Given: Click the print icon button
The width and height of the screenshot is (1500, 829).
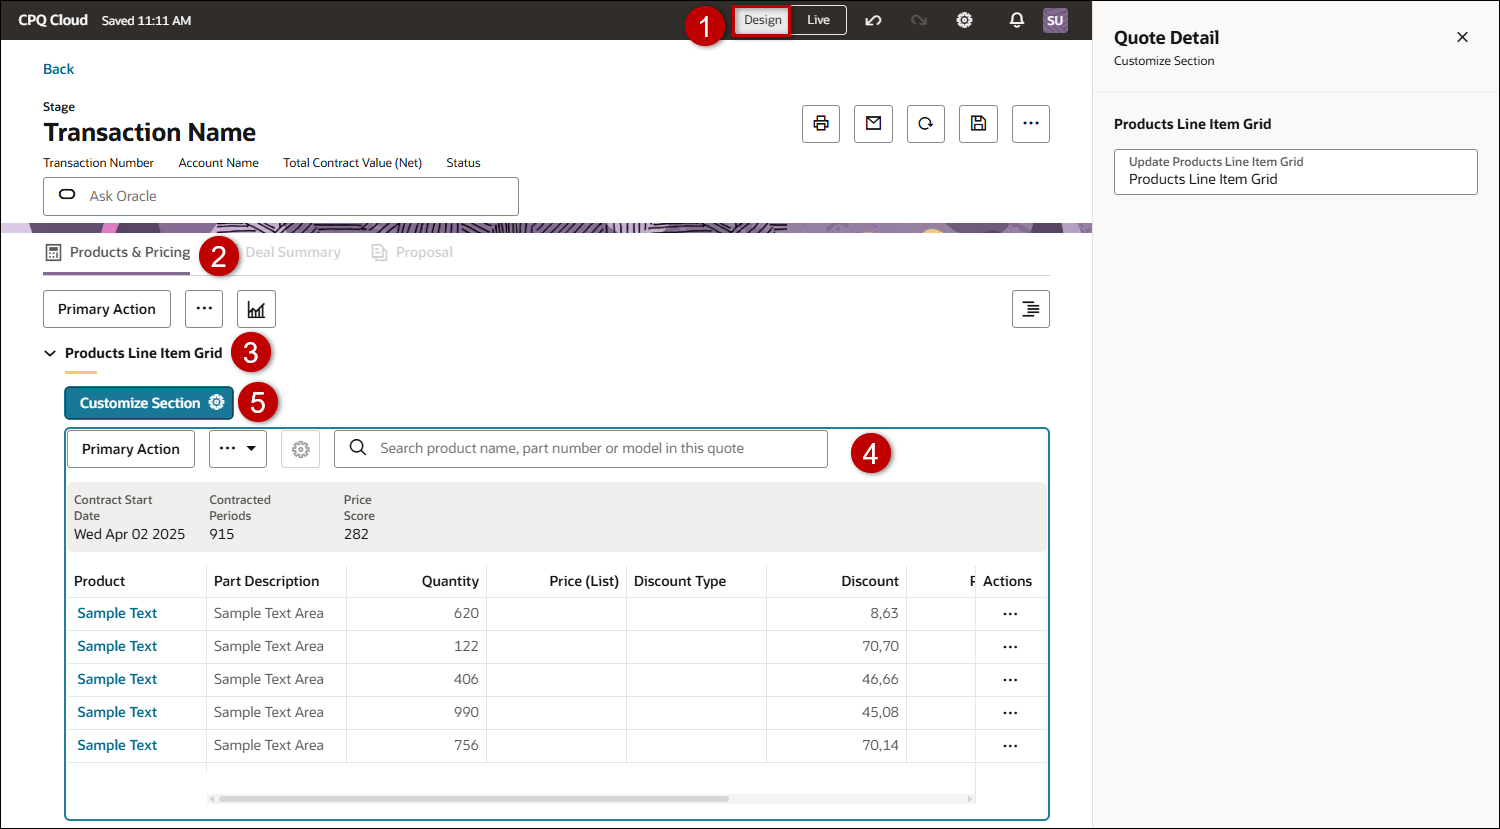Looking at the screenshot, I should pyautogui.click(x=821, y=123).
